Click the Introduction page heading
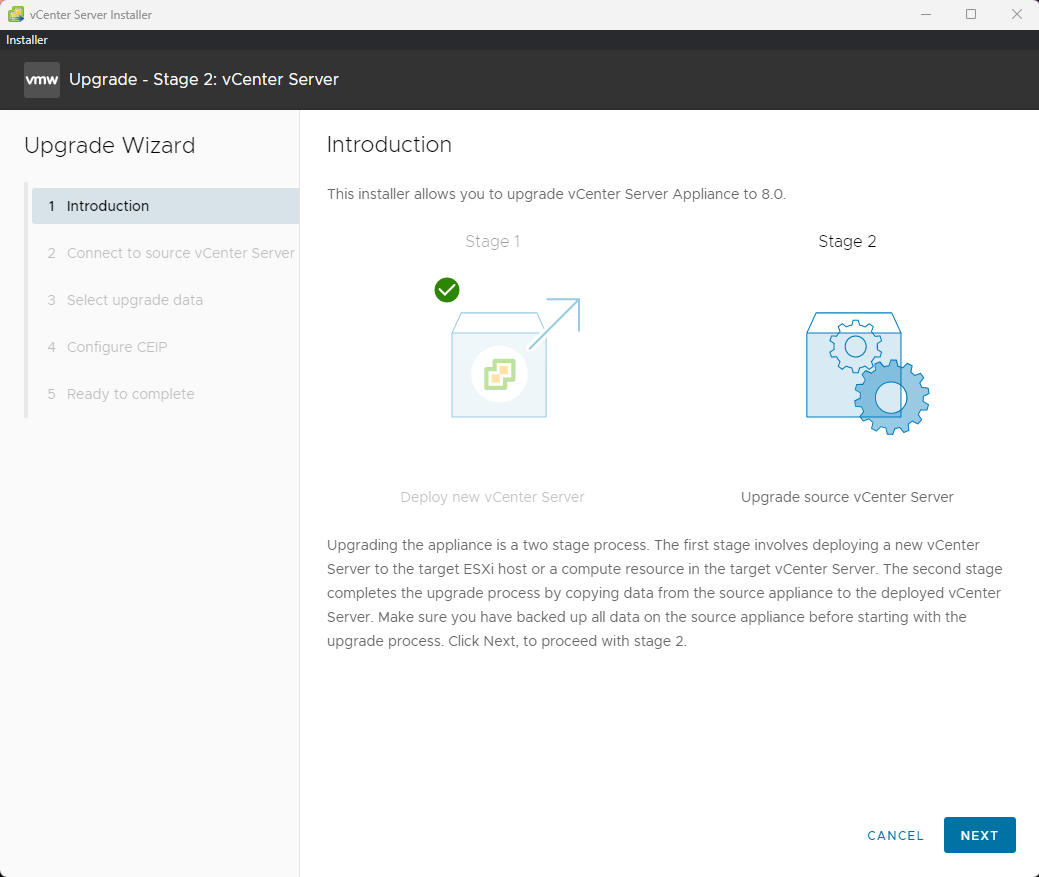This screenshot has width=1039, height=877. tap(389, 144)
